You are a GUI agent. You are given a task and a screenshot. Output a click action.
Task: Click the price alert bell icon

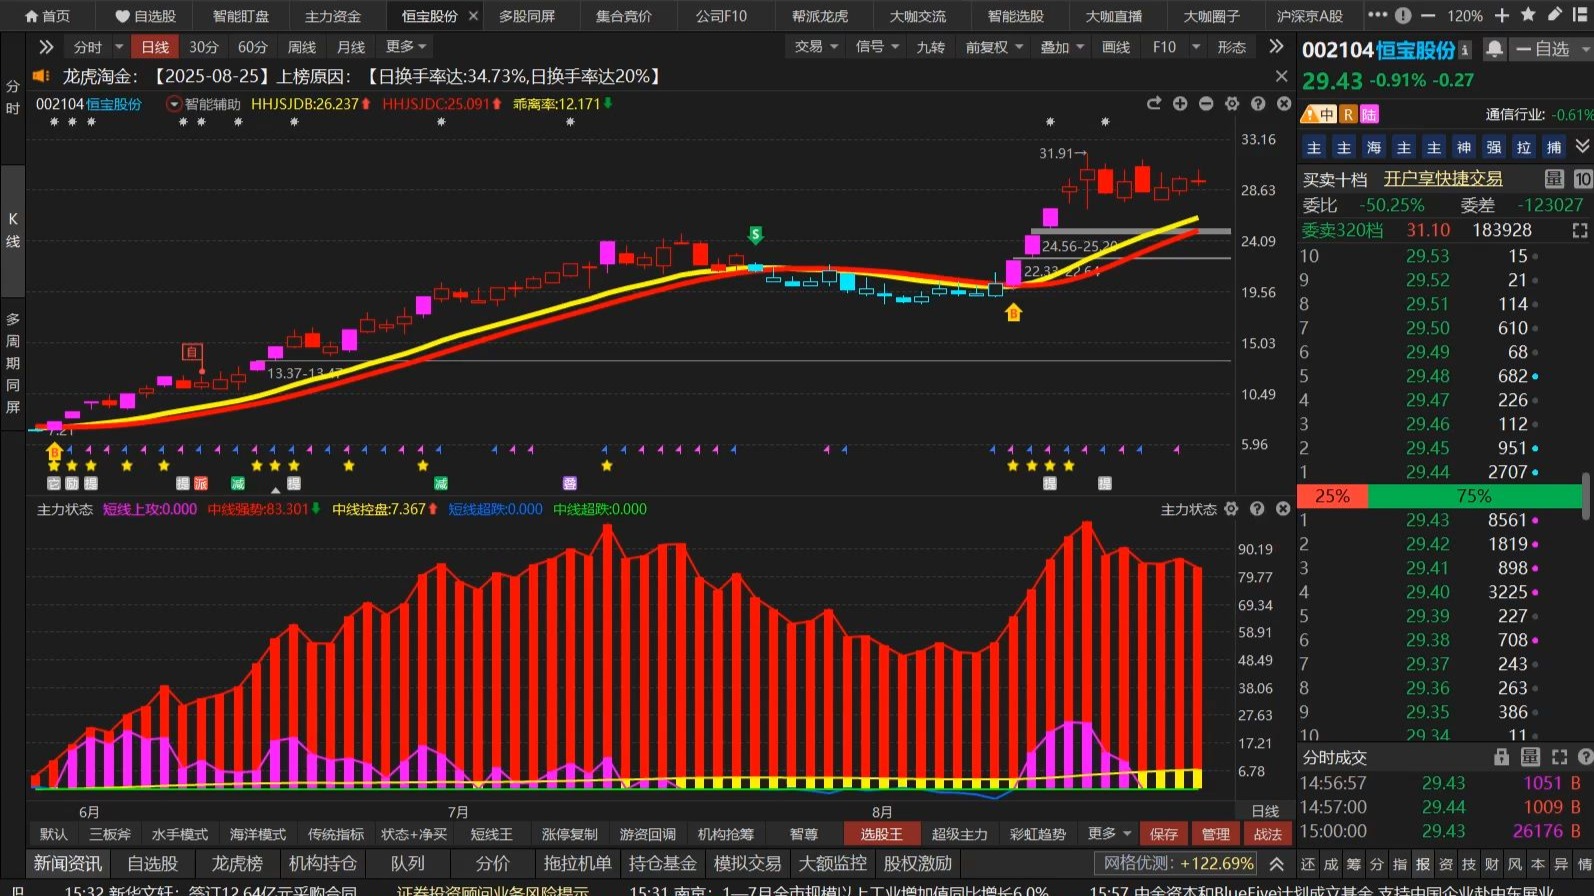pyautogui.click(x=1494, y=50)
